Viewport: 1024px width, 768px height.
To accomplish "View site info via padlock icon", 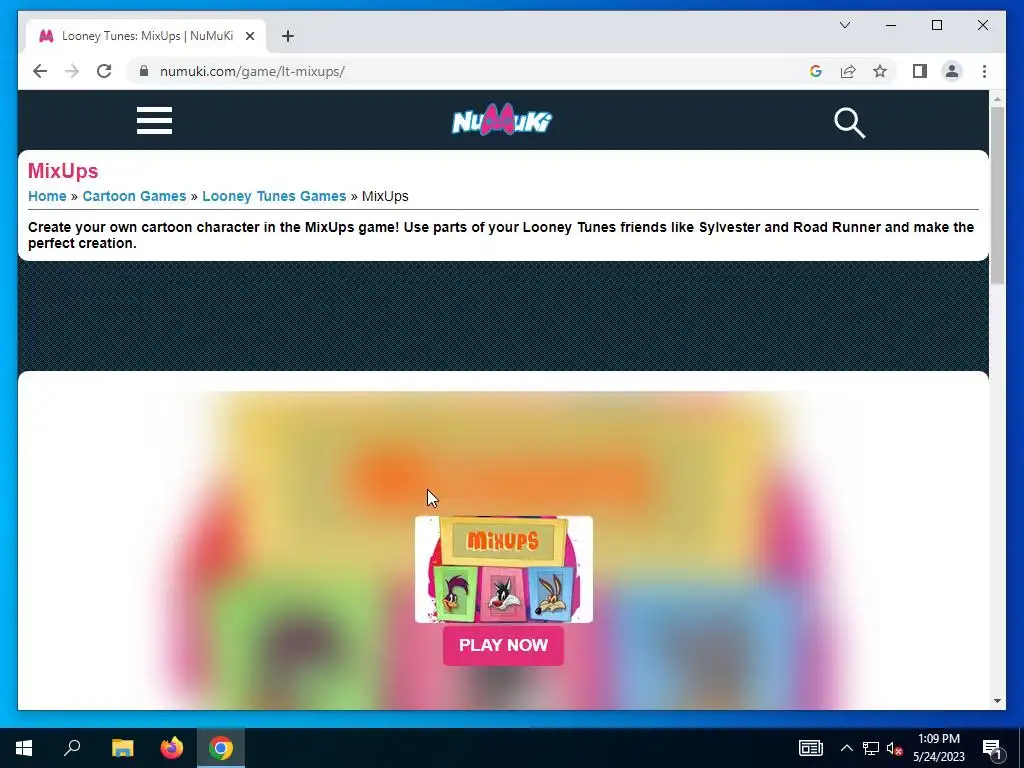I will (x=144, y=71).
